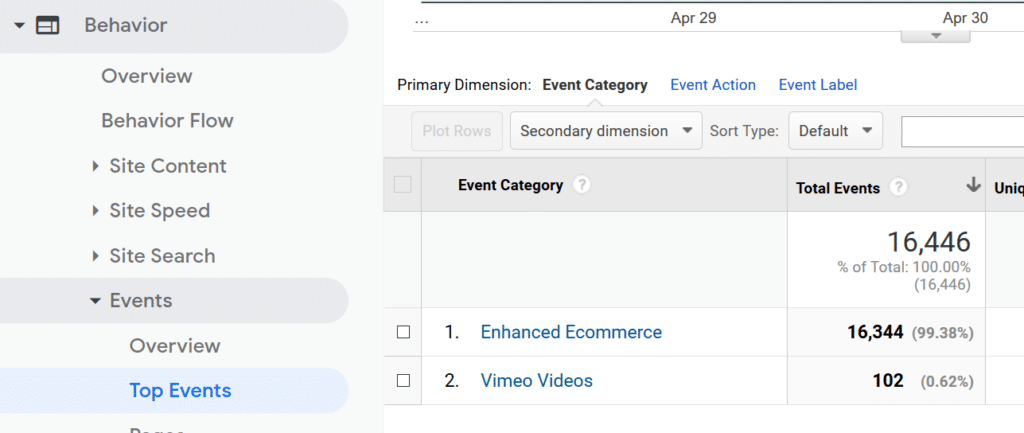The height and width of the screenshot is (433, 1024).
Task: Click the Apr 29 chart date label
Action: (x=694, y=18)
